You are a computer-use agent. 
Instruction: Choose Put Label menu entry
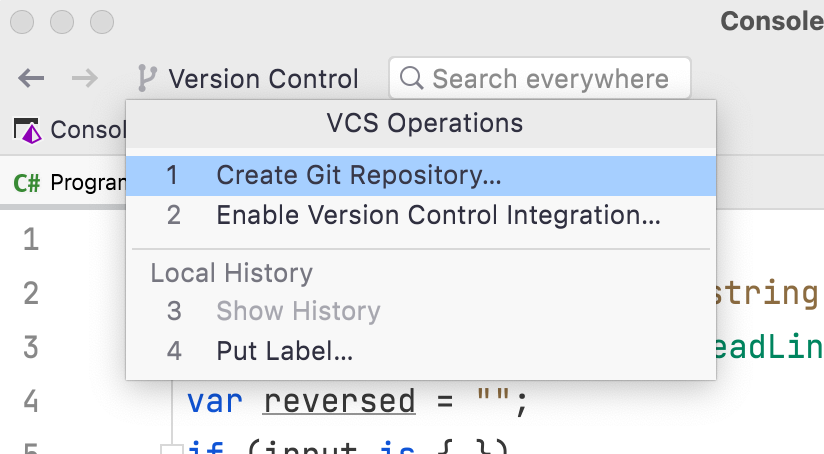click(x=421, y=351)
